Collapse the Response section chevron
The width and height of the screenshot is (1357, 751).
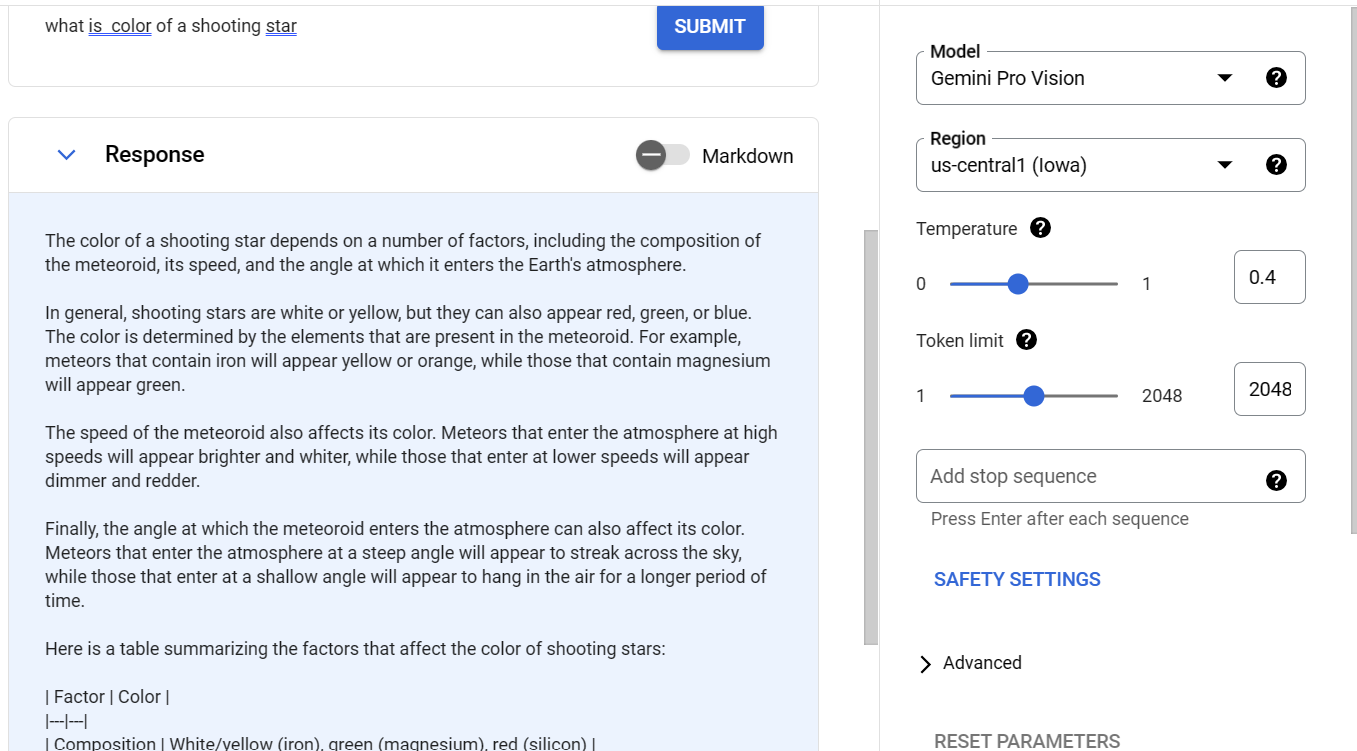coord(67,155)
